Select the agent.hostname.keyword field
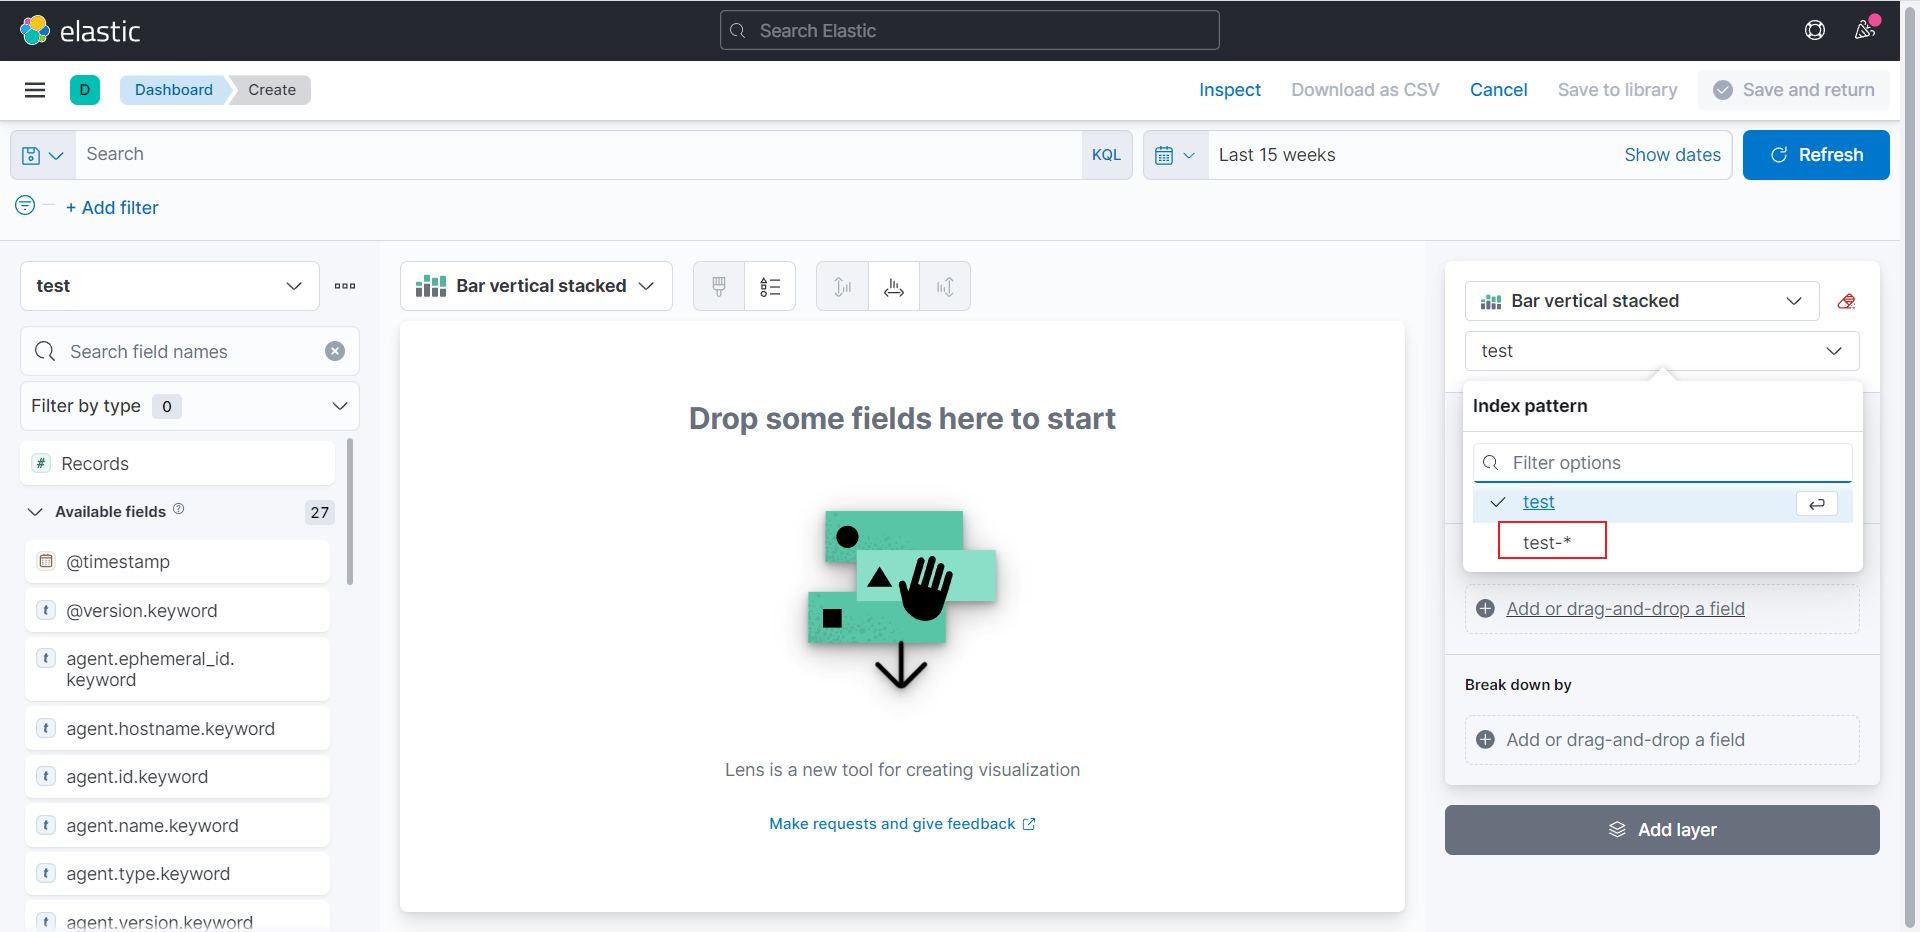 [177, 728]
